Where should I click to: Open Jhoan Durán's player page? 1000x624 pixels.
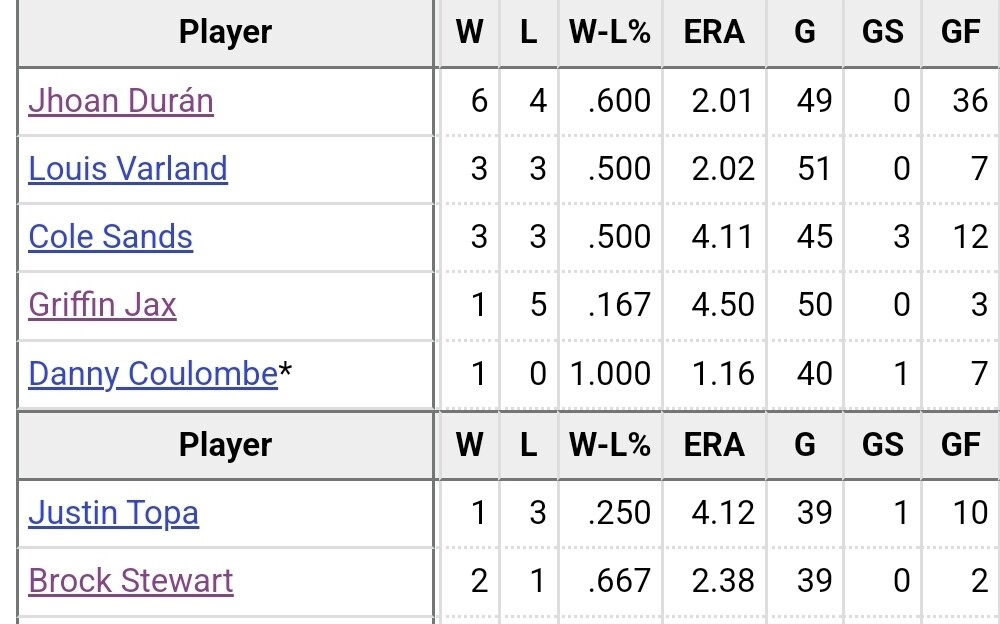[x=120, y=101]
